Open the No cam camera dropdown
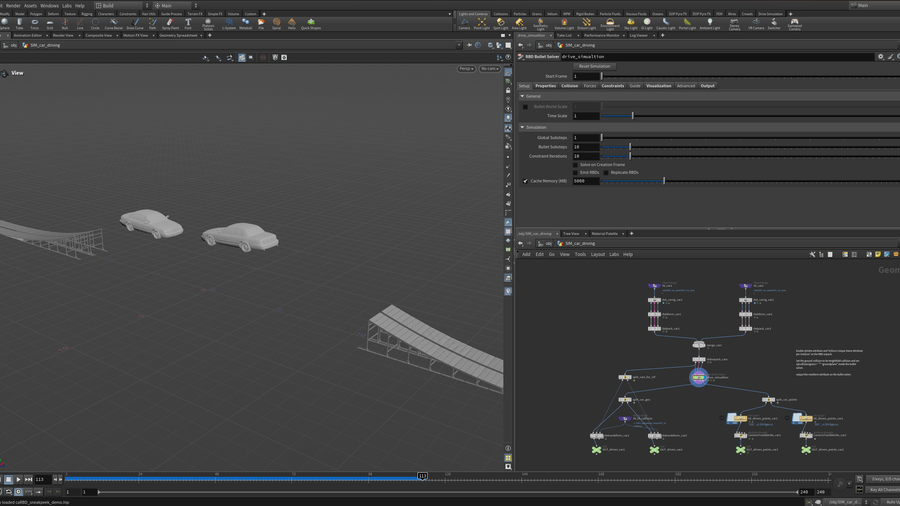 click(x=489, y=69)
